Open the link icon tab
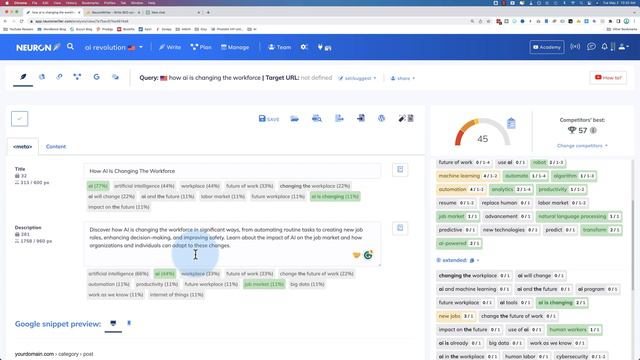 coord(59,77)
